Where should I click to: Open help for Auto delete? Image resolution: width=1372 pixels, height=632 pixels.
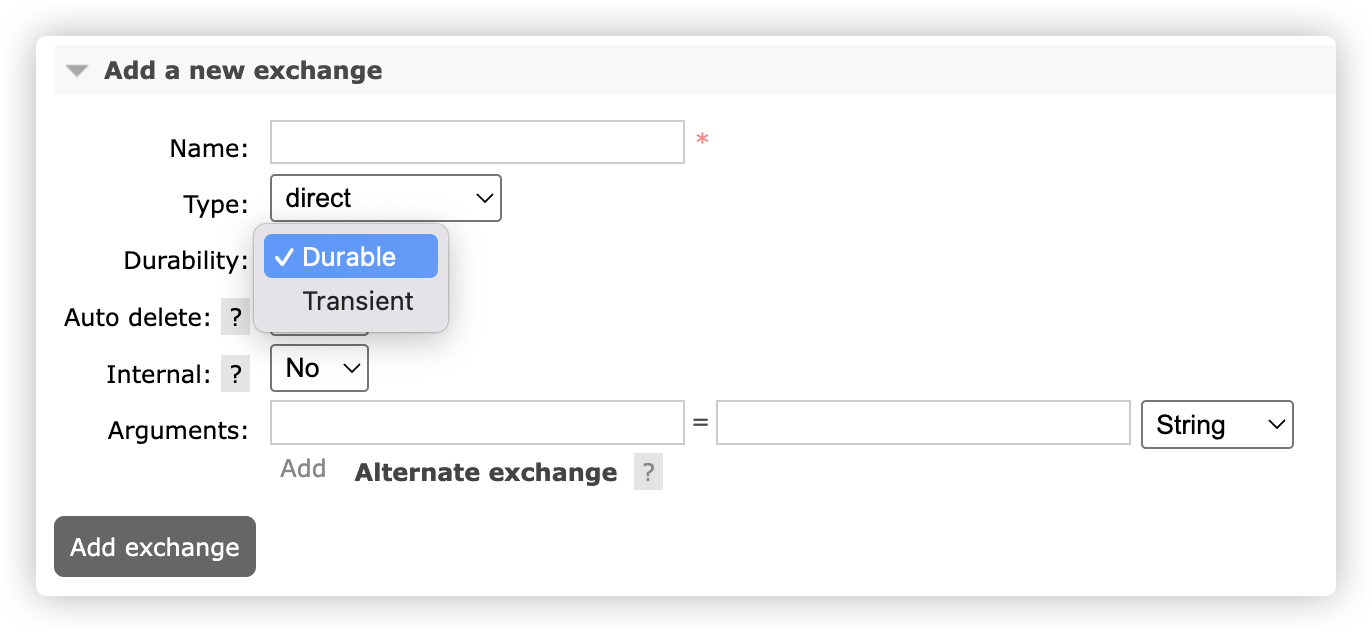(x=235, y=318)
